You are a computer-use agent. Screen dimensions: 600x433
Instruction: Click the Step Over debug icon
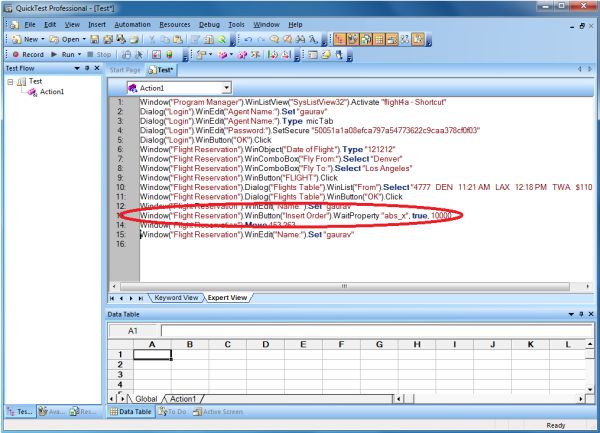point(285,55)
